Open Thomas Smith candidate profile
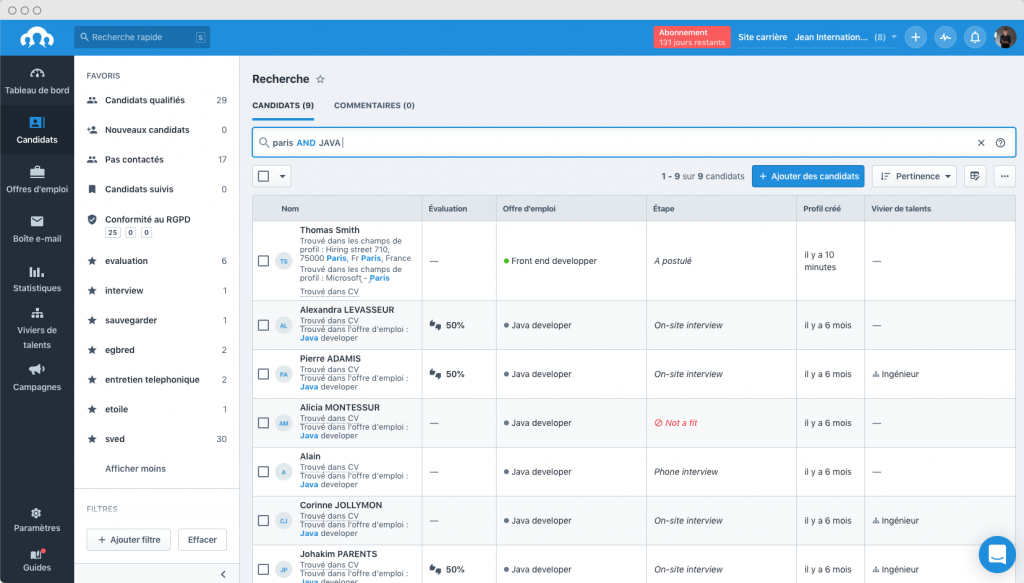 [x=330, y=230]
